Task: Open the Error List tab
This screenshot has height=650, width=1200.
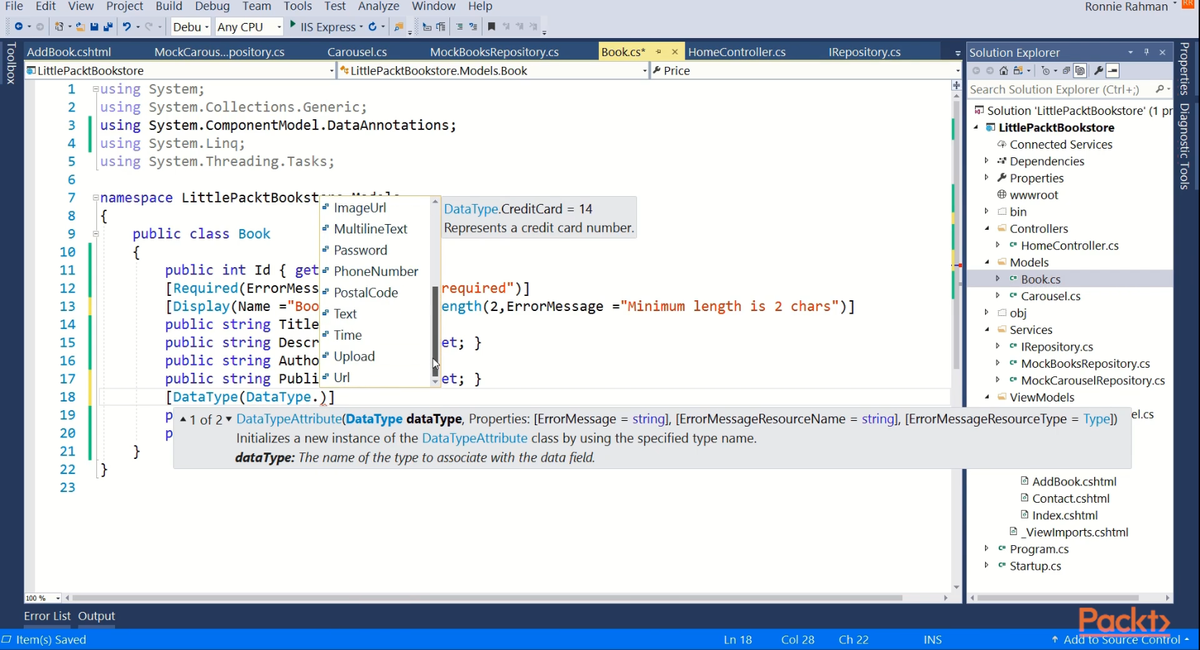Action: coord(47,616)
